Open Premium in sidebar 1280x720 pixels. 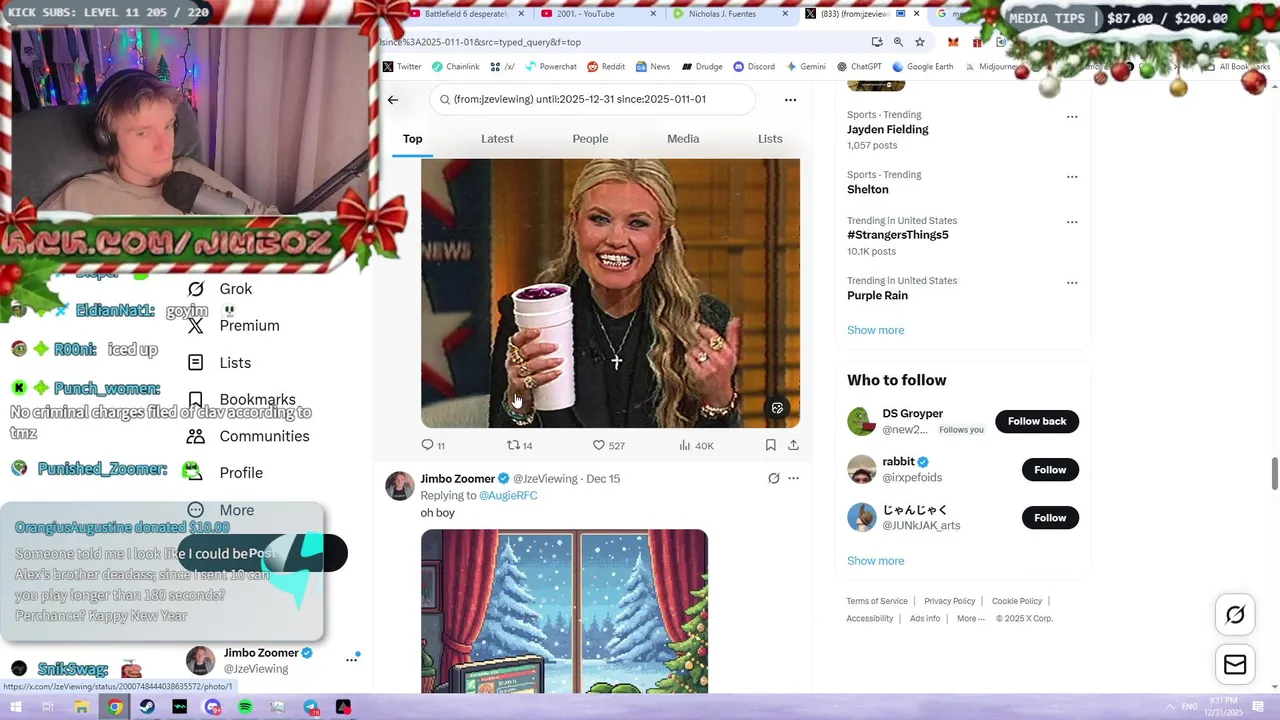pyautogui.click(x=234, y=325)
